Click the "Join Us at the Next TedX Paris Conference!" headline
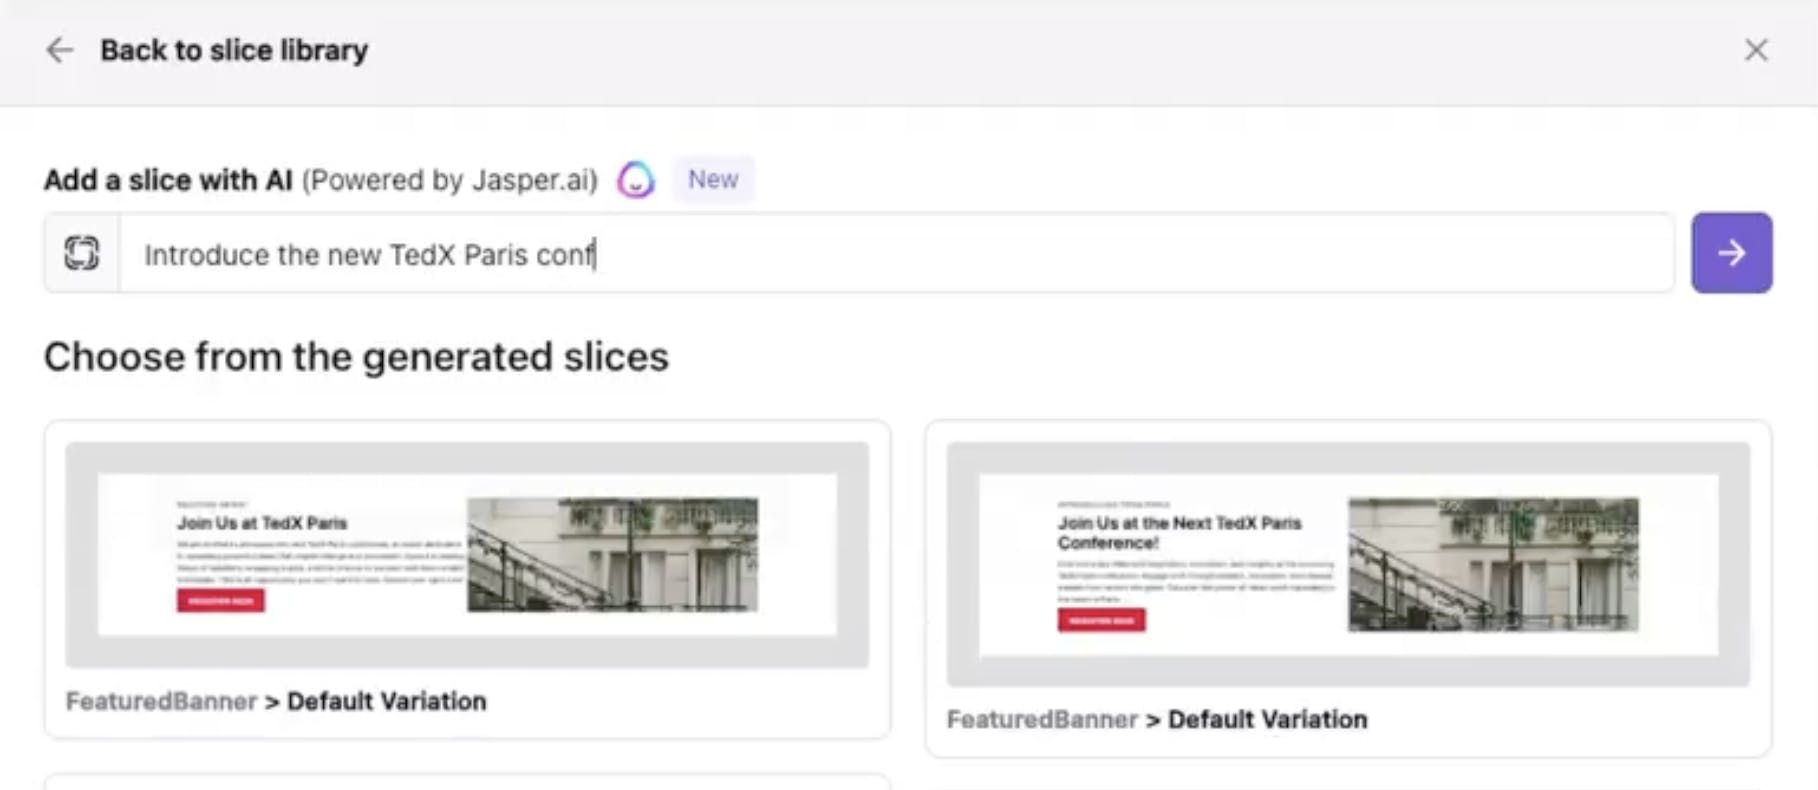Viewport: 1818px width, 790px height. pos(1179,533)
